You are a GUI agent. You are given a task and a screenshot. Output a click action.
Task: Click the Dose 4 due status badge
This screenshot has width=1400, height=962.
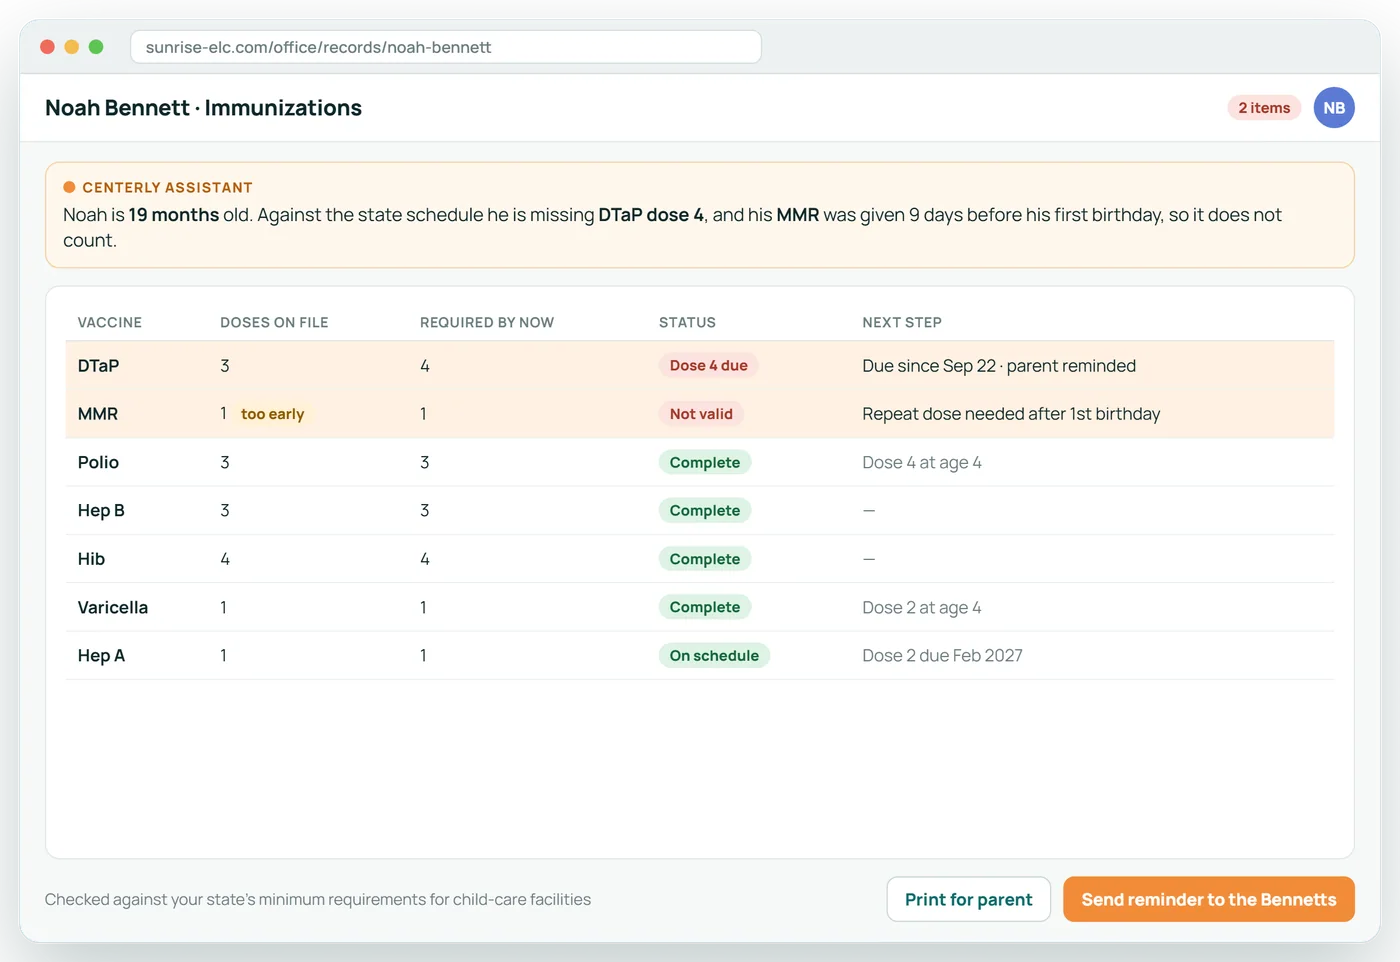[x=708, y=366]
